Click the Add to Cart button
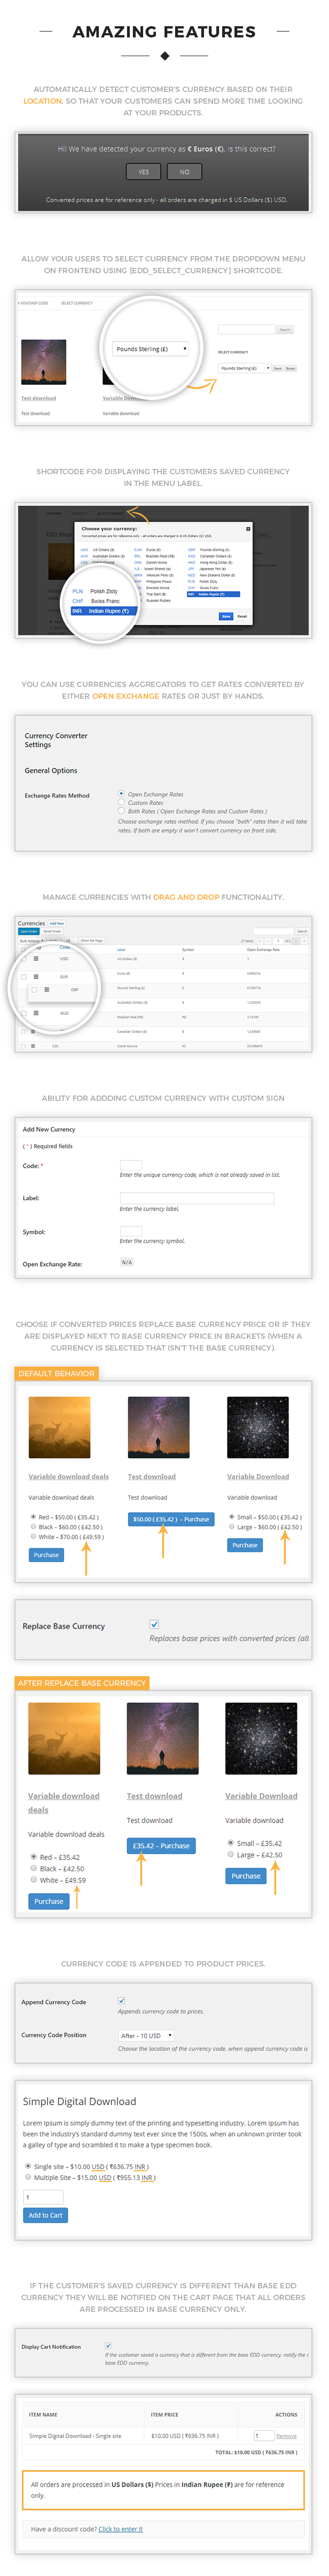The width and height of the screenshot is (329, 2576). point(45,2215)
